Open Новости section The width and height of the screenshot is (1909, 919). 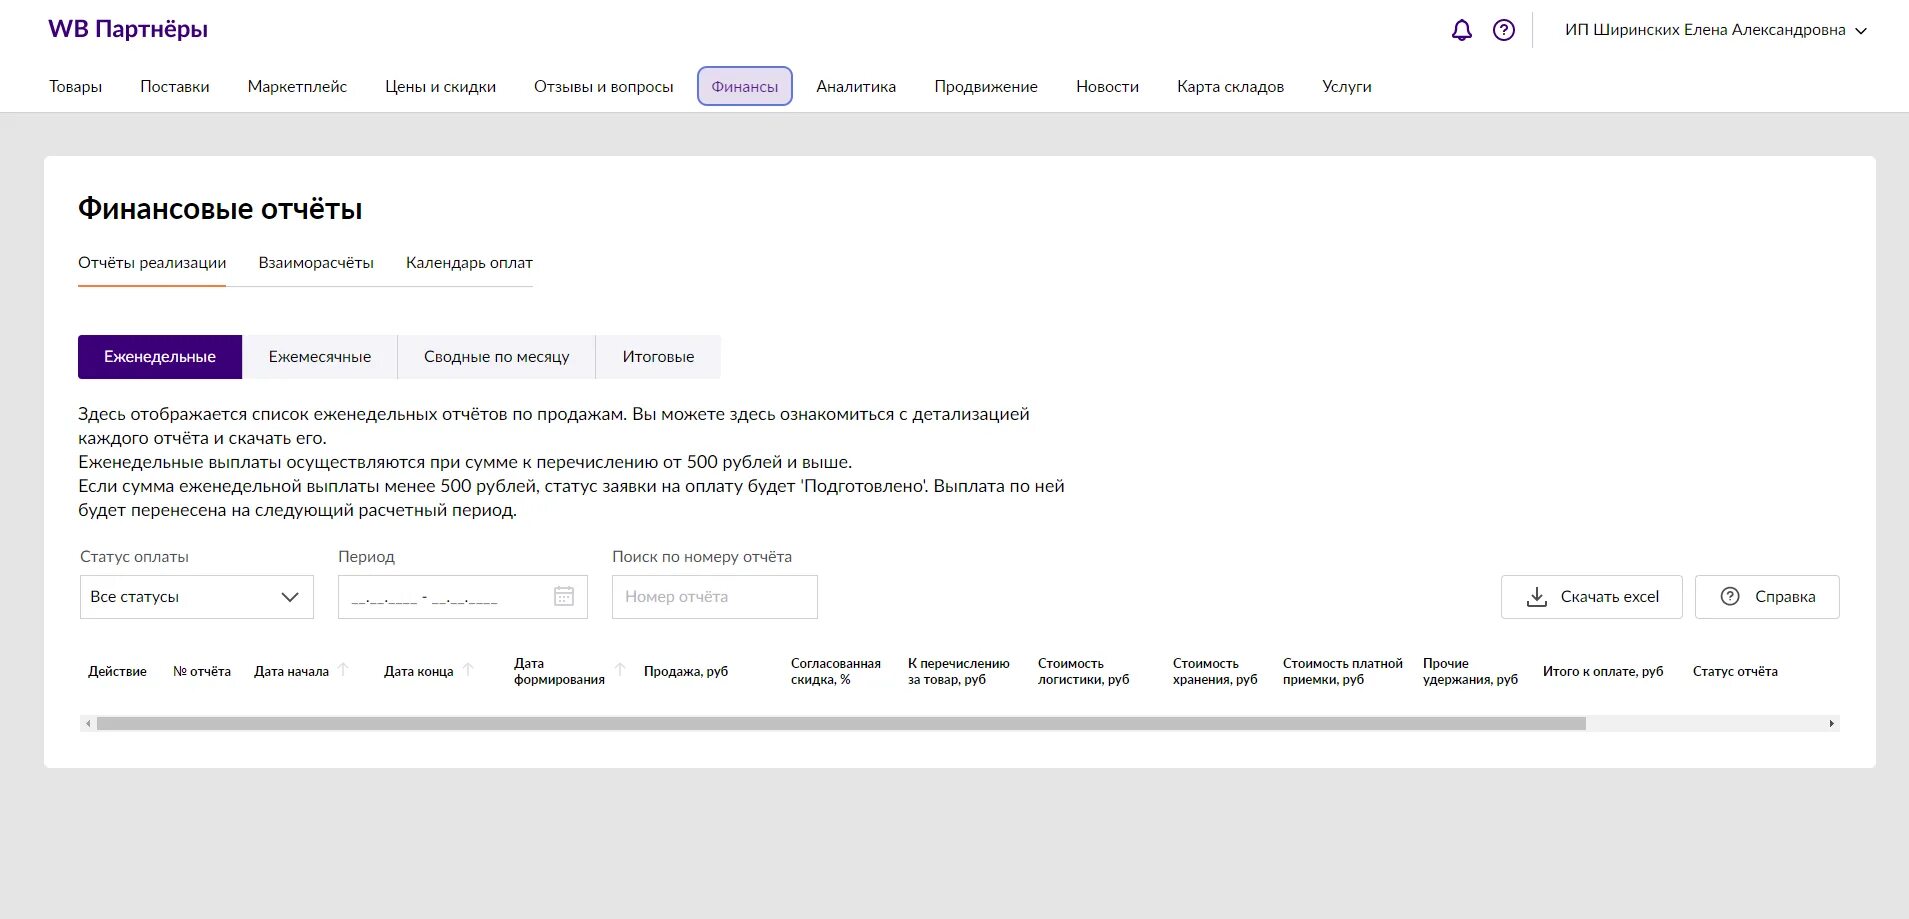point(1107,87)
